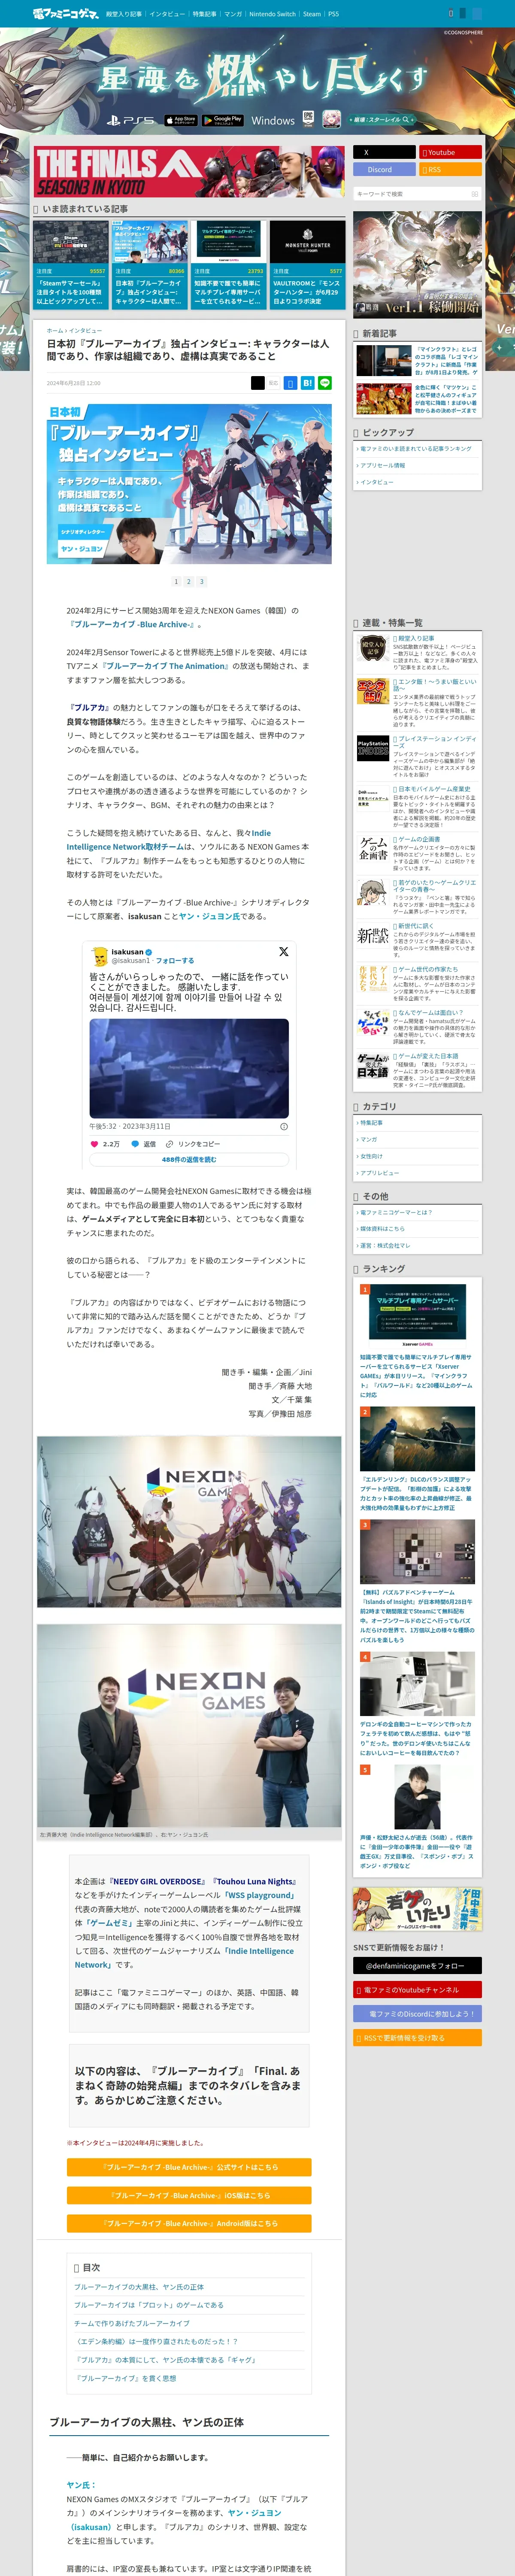Open Blue Archive 公式サイトはこちら button
Screen dimensions: 515x2576
189,2167
